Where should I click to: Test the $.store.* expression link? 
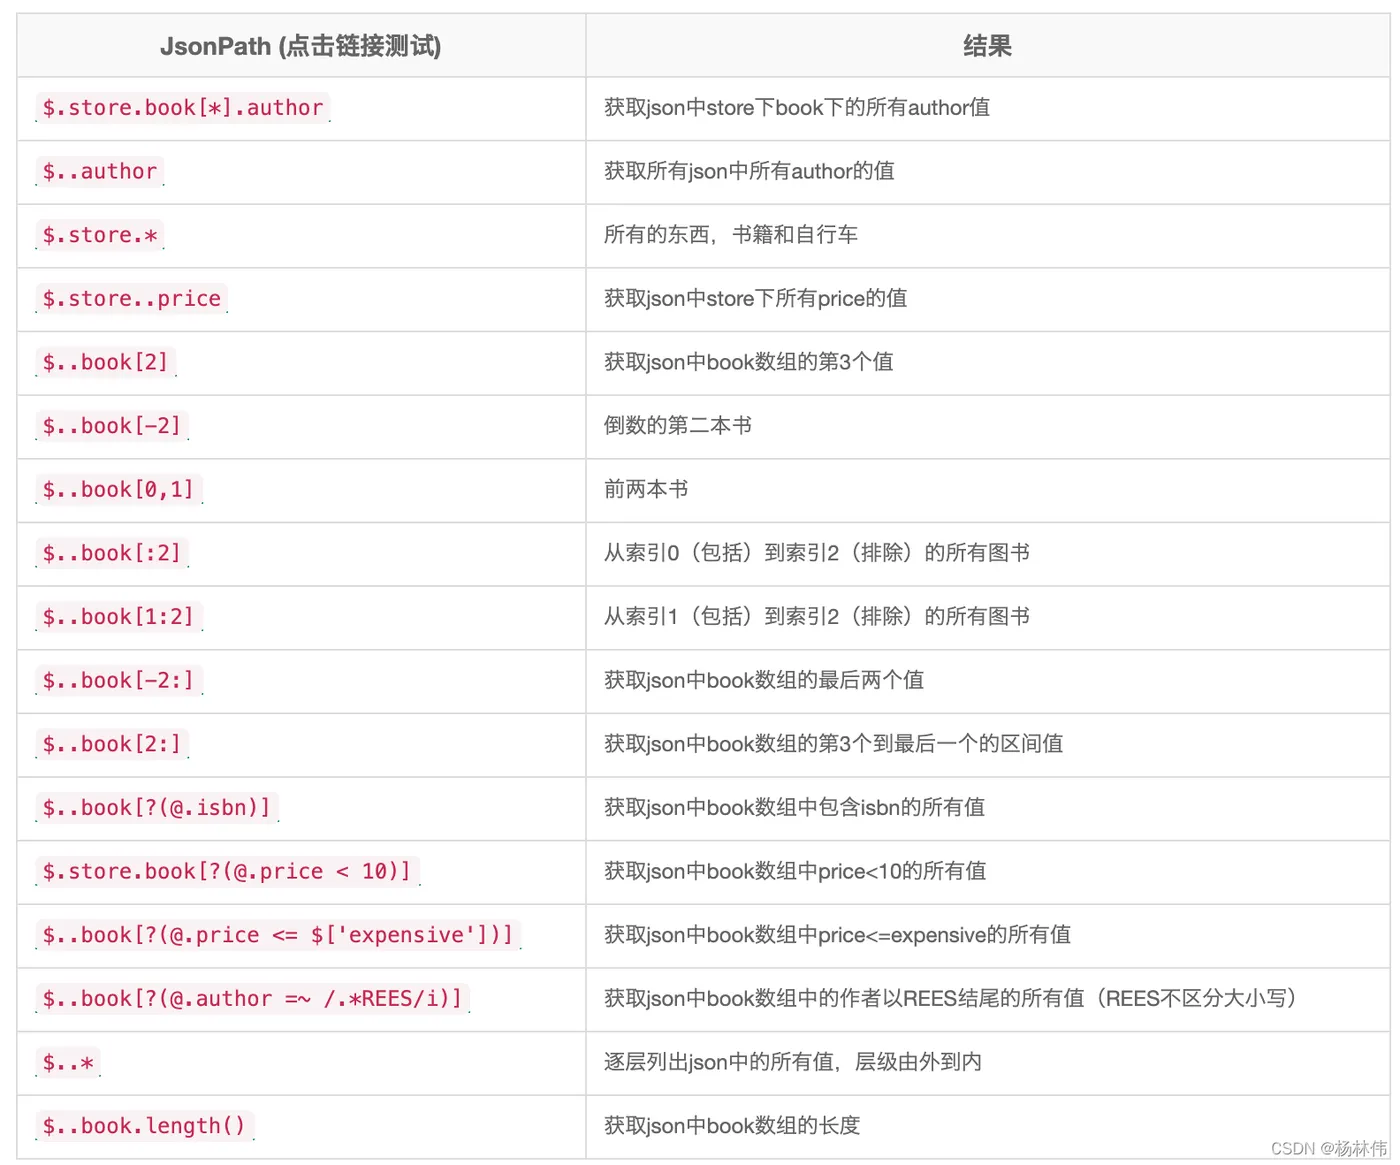(100, 236)
